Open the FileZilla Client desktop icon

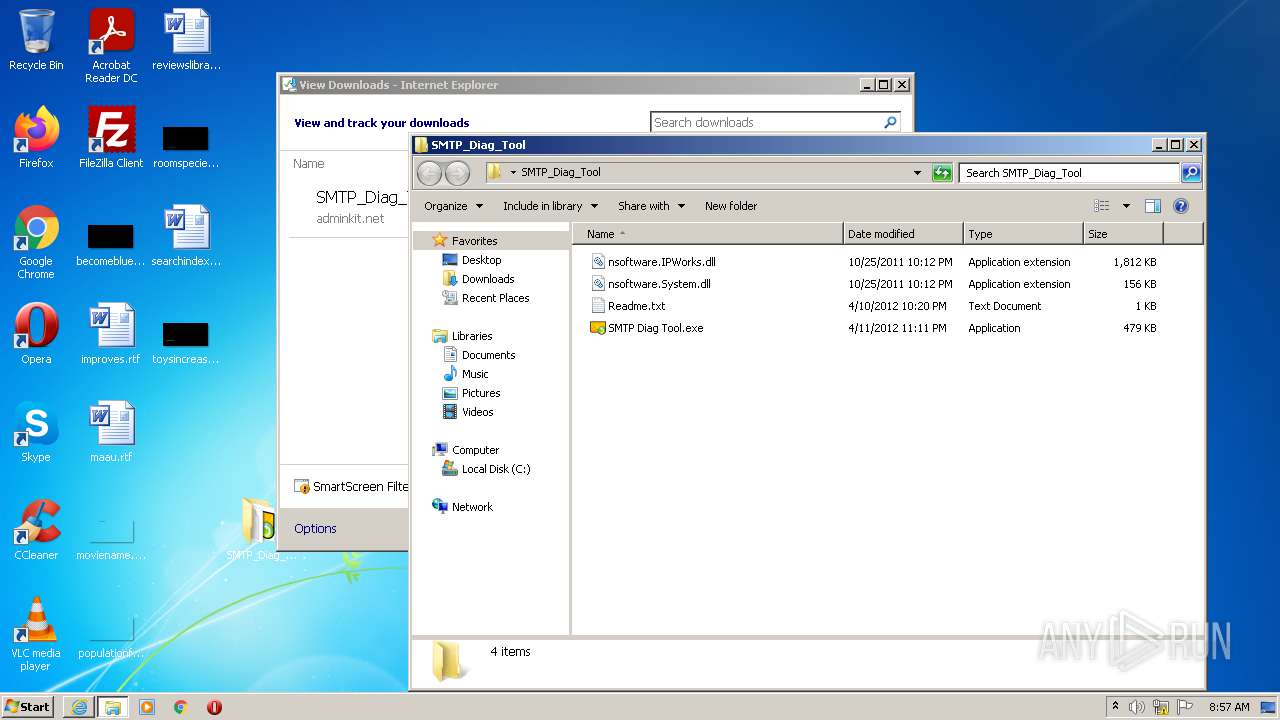[111, 138]
